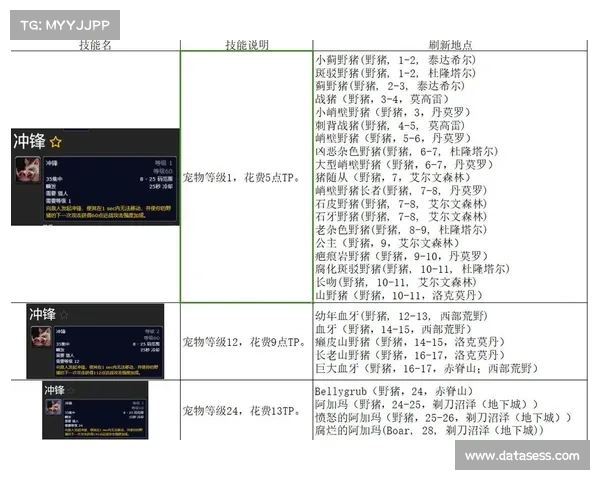Click the large 冲锋 title with the gold star
600x480 pixels.
pyautogui.click(x=29, y=141)
